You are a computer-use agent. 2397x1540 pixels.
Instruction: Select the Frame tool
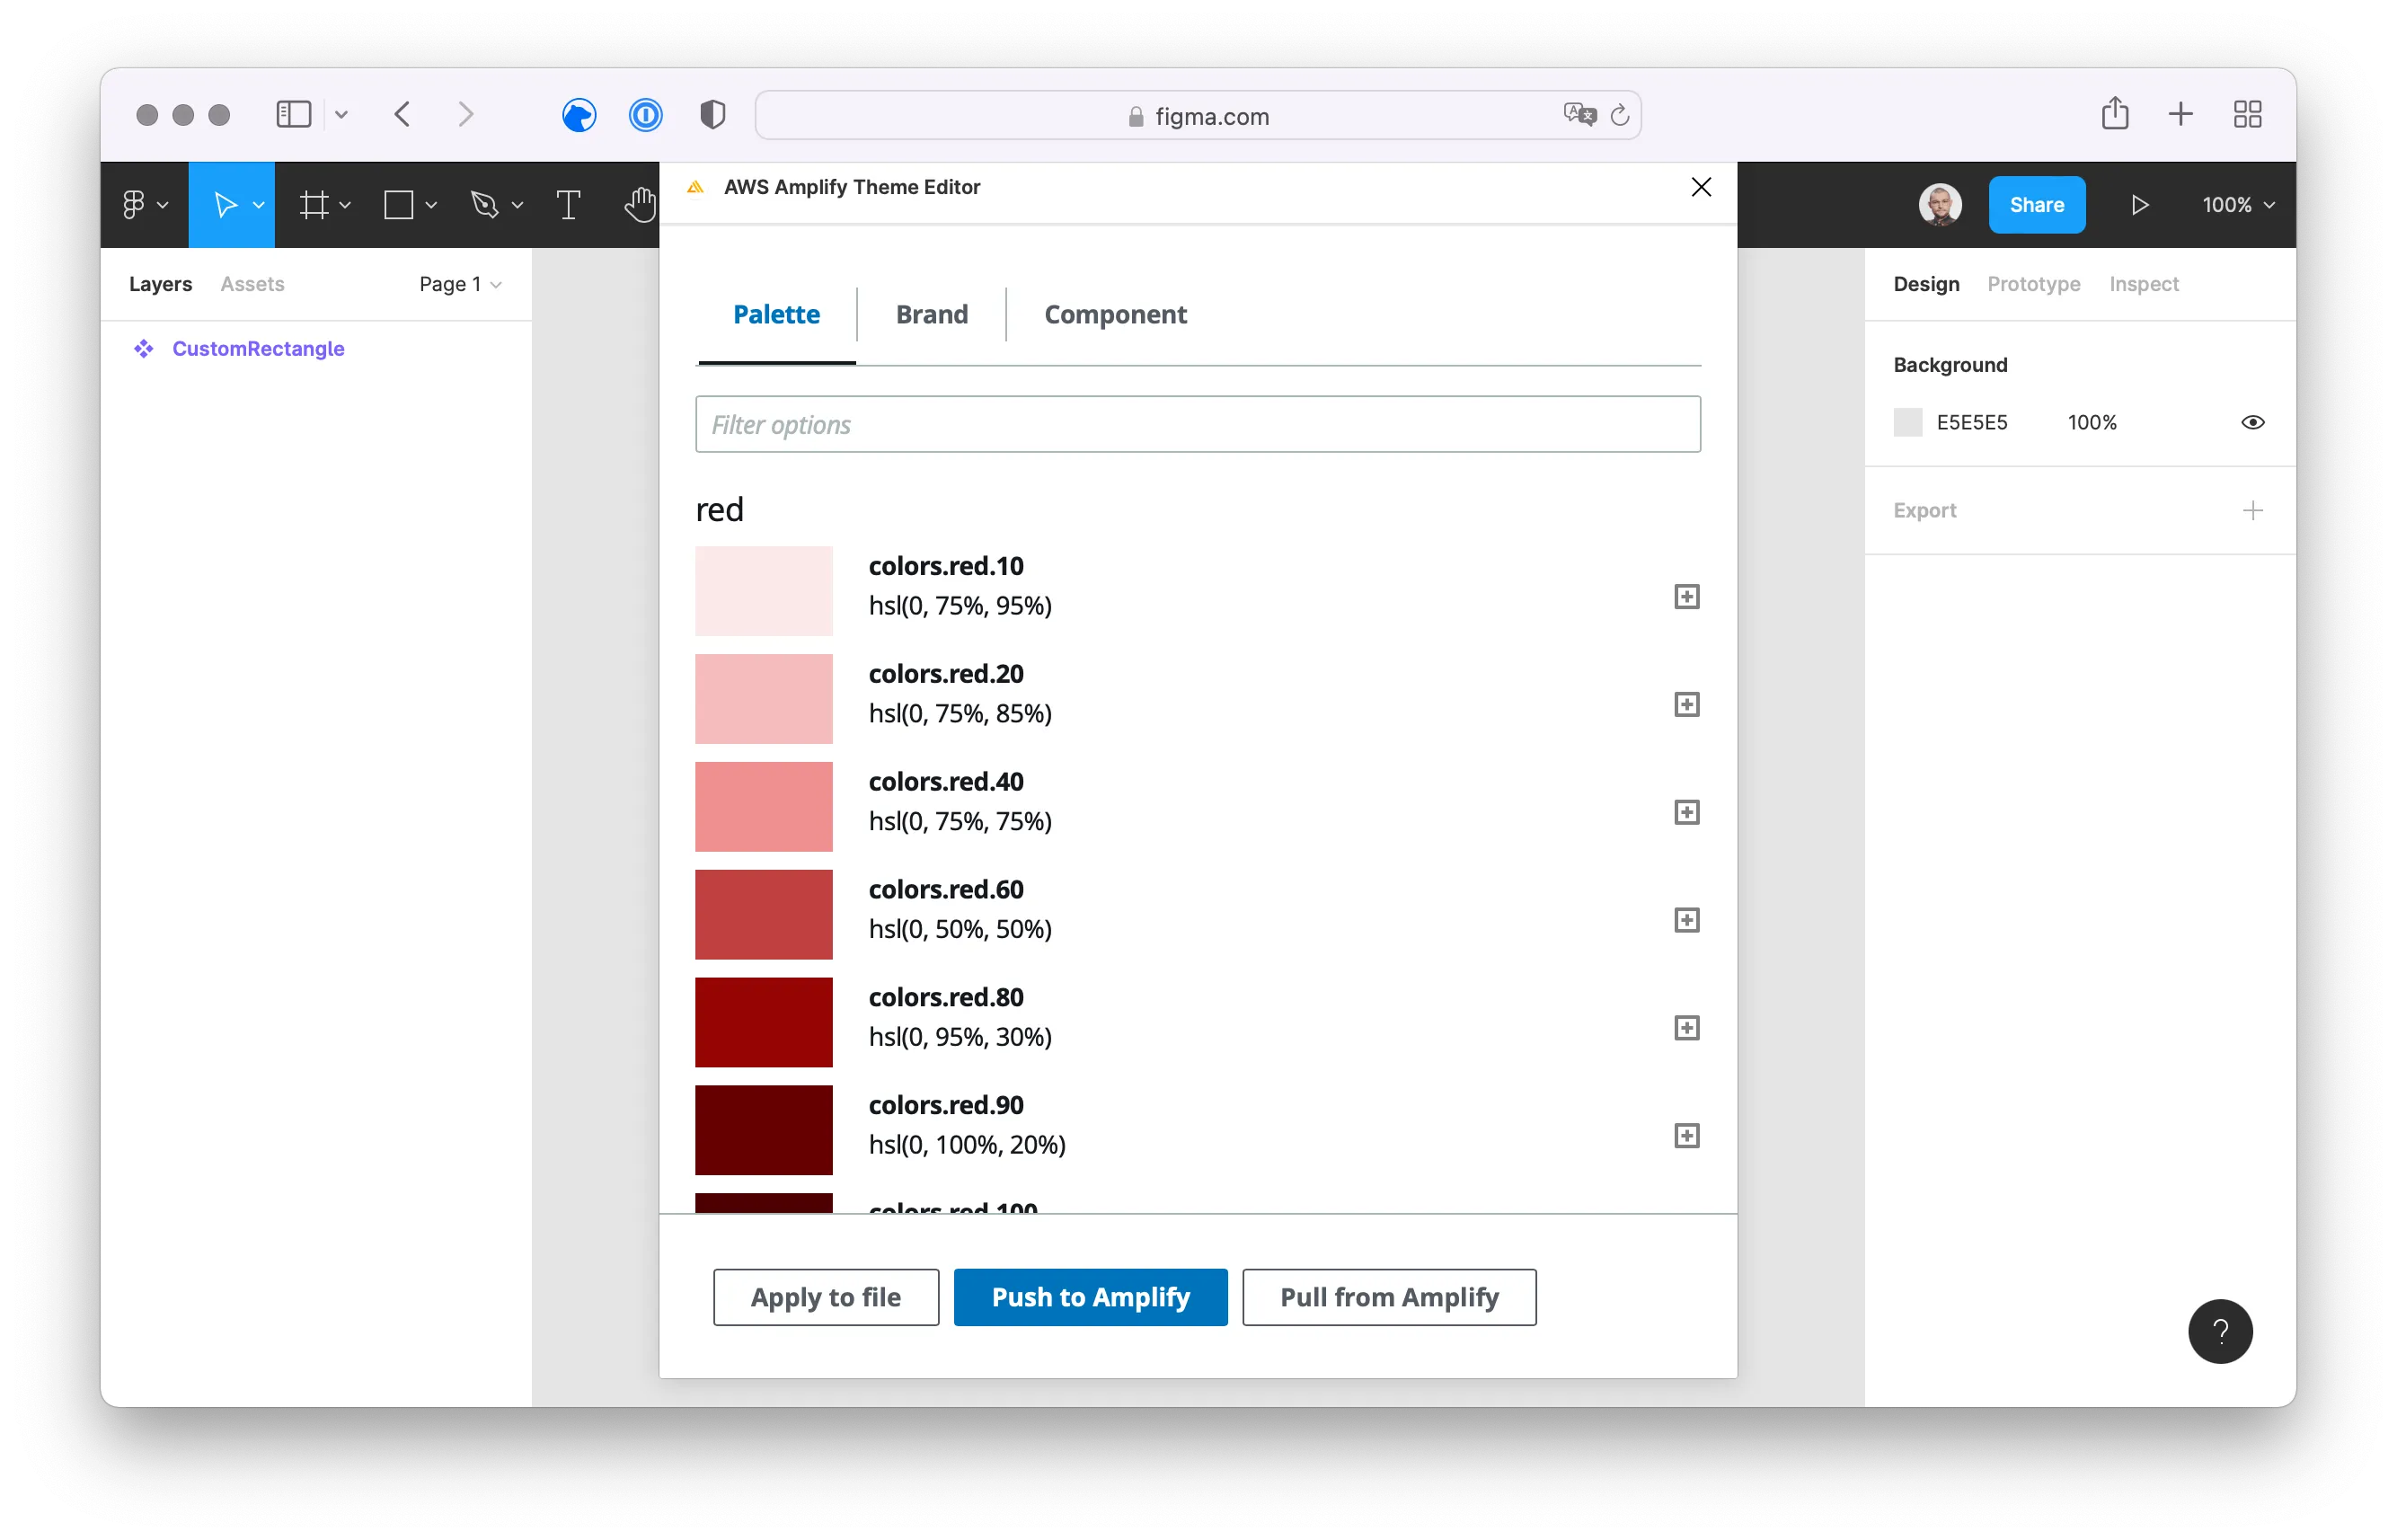click(314, 205)
